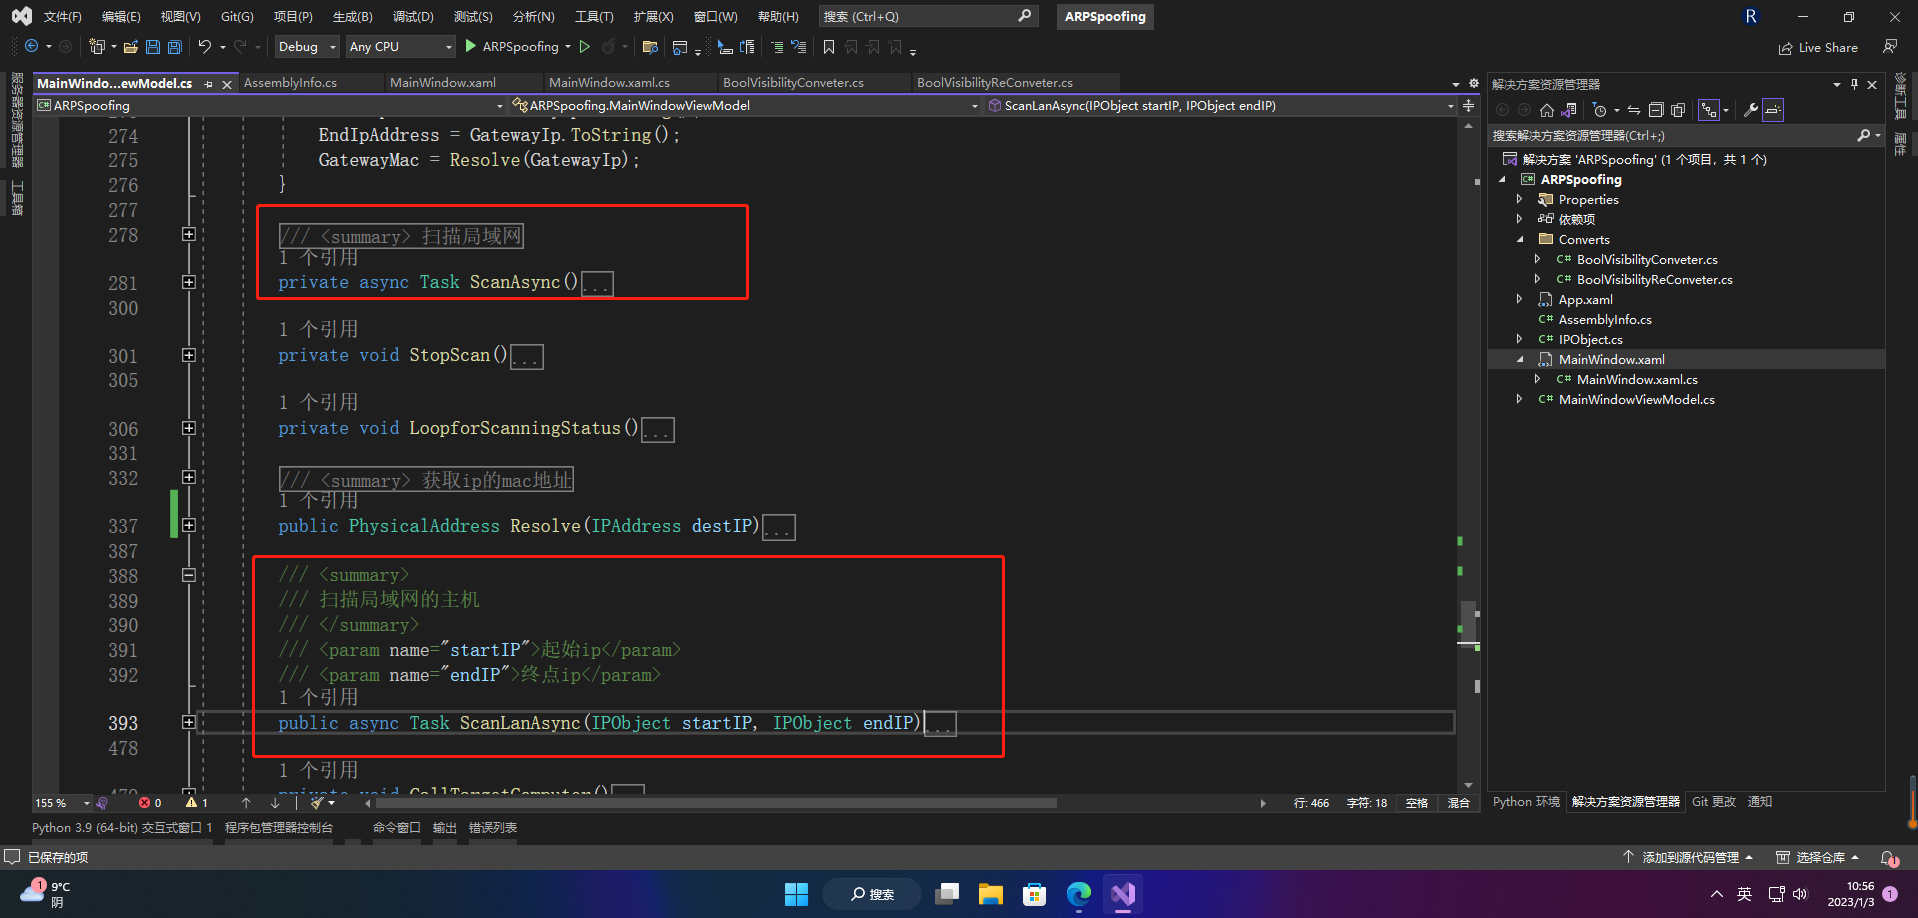The image size is (1918, 918).
Task: Open the Any CPU platform dropdown
Action: 400,46
